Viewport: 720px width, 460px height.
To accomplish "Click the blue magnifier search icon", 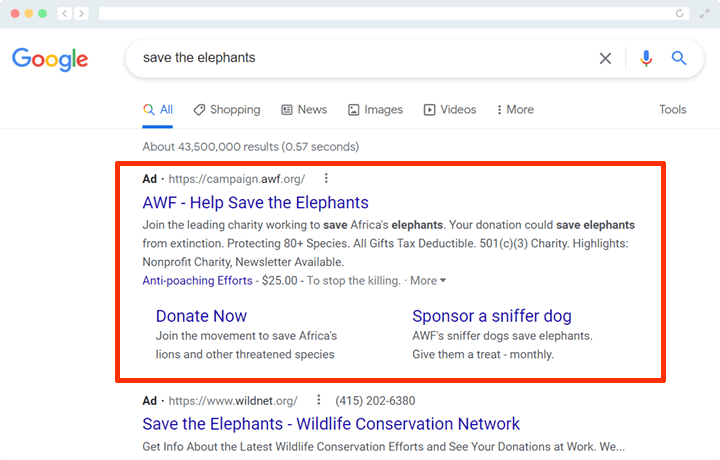I will [x=679, y=58].
